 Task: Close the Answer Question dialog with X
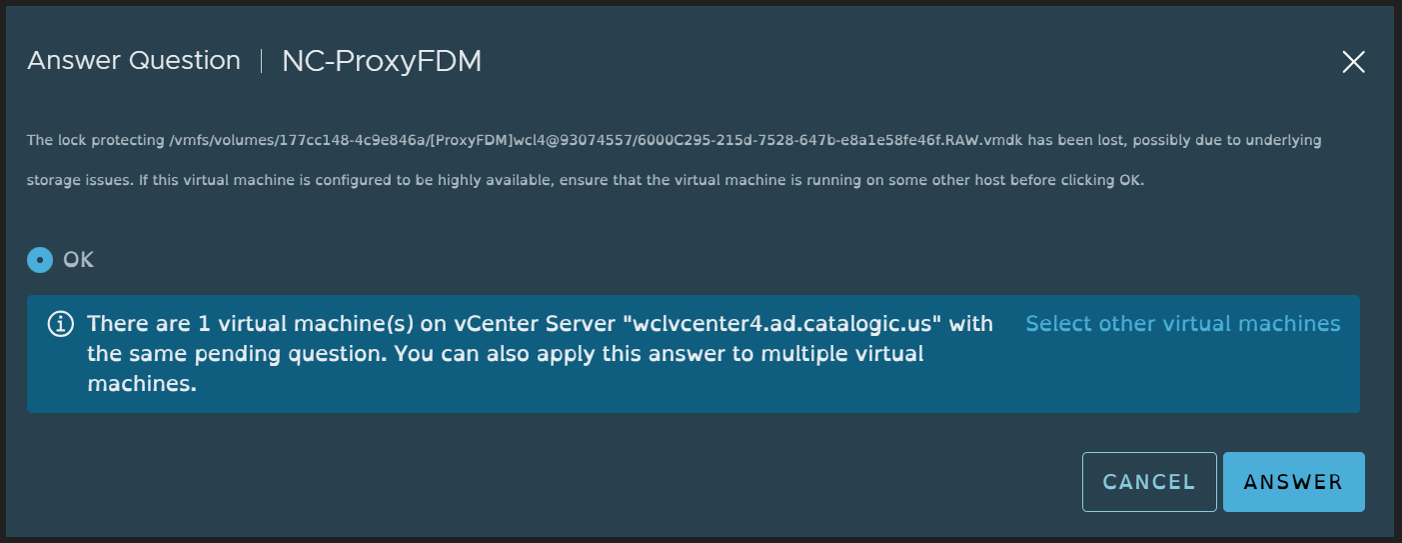1353,62
